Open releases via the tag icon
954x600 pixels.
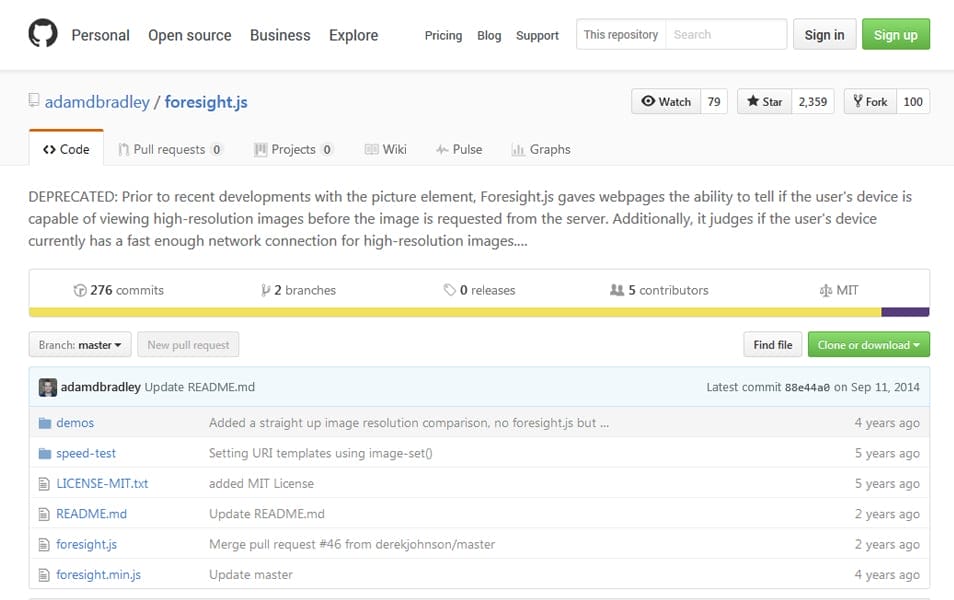449,290
